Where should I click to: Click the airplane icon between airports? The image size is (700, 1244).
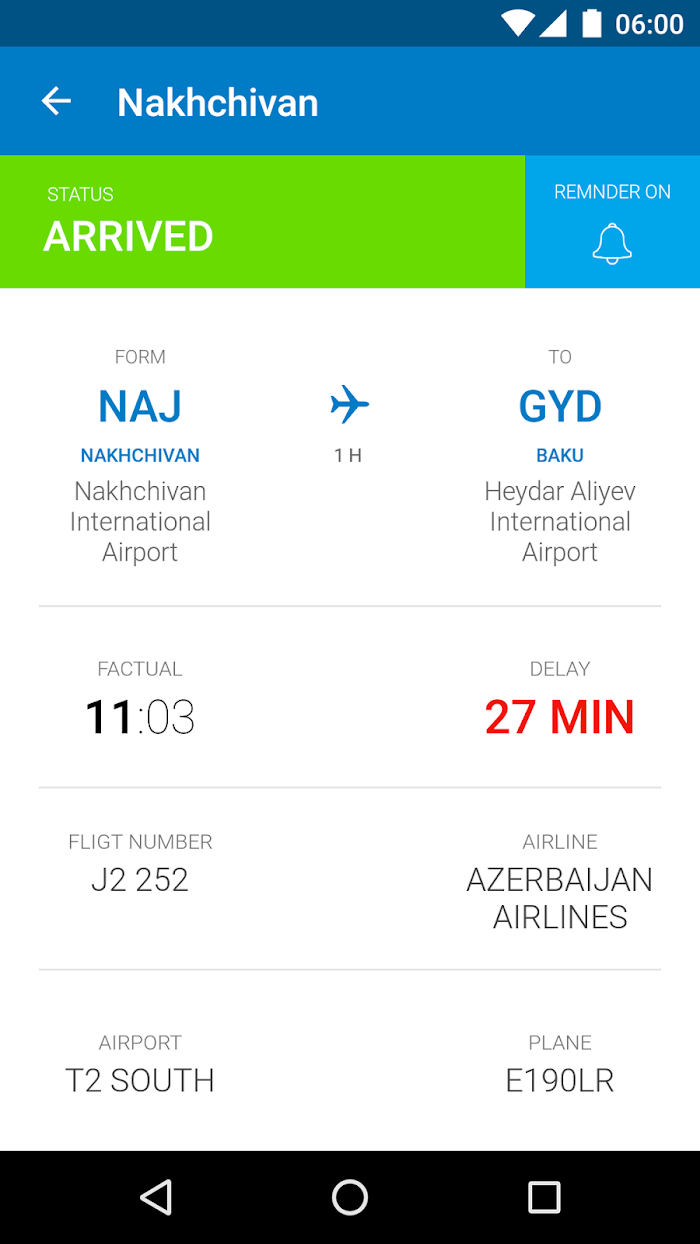tap(349, 405)
